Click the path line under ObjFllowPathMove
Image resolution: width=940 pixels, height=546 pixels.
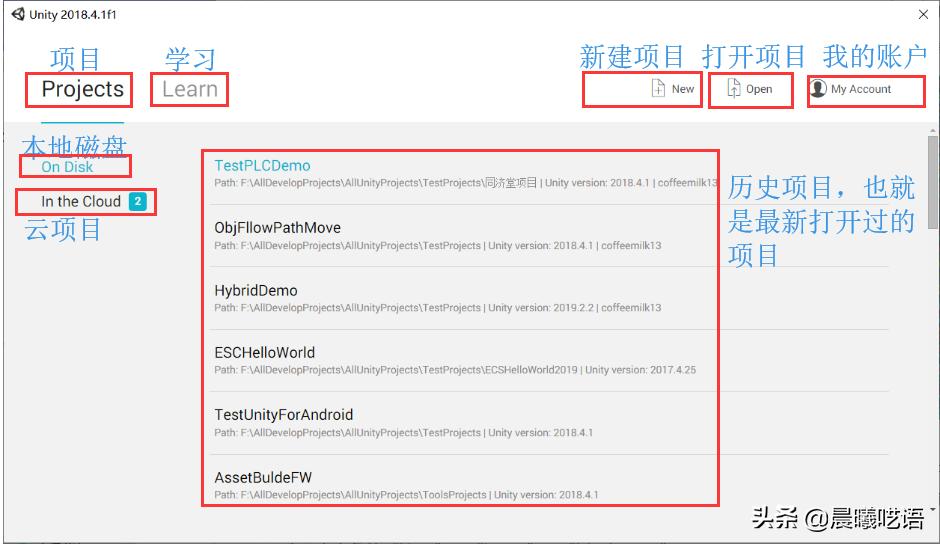tap(438, 246)
